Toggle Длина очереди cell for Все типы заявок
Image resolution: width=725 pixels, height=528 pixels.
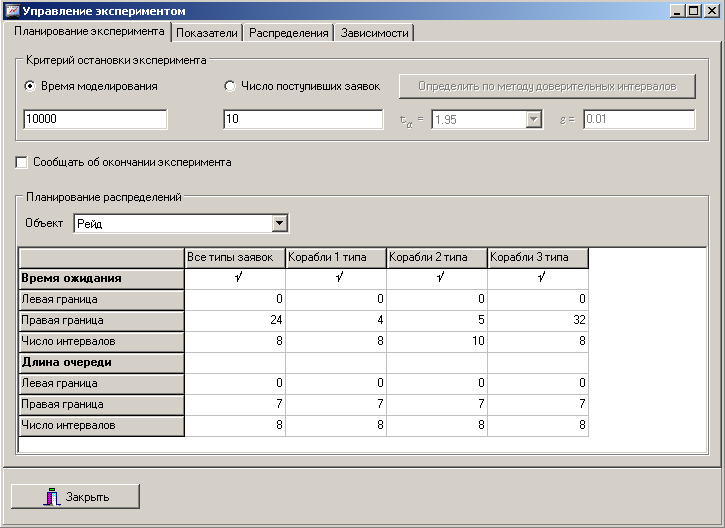(235, 363)
